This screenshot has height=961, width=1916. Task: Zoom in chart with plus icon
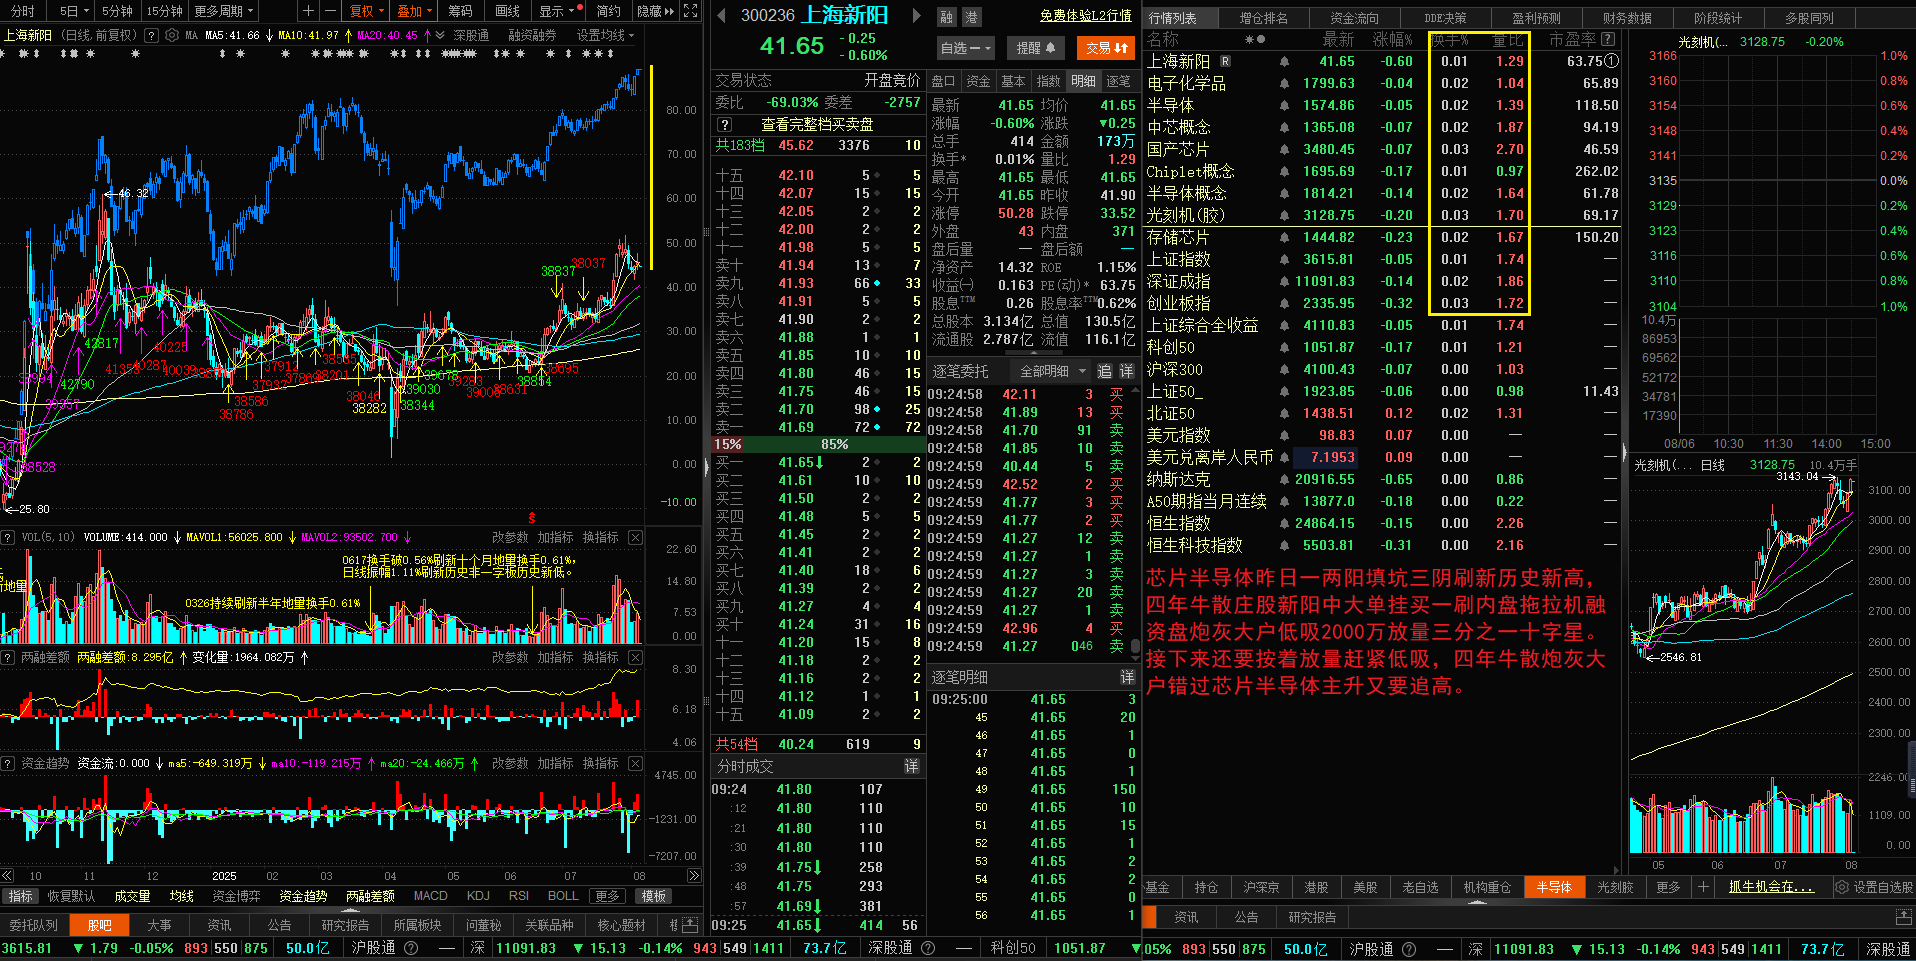tap(309, 11)
